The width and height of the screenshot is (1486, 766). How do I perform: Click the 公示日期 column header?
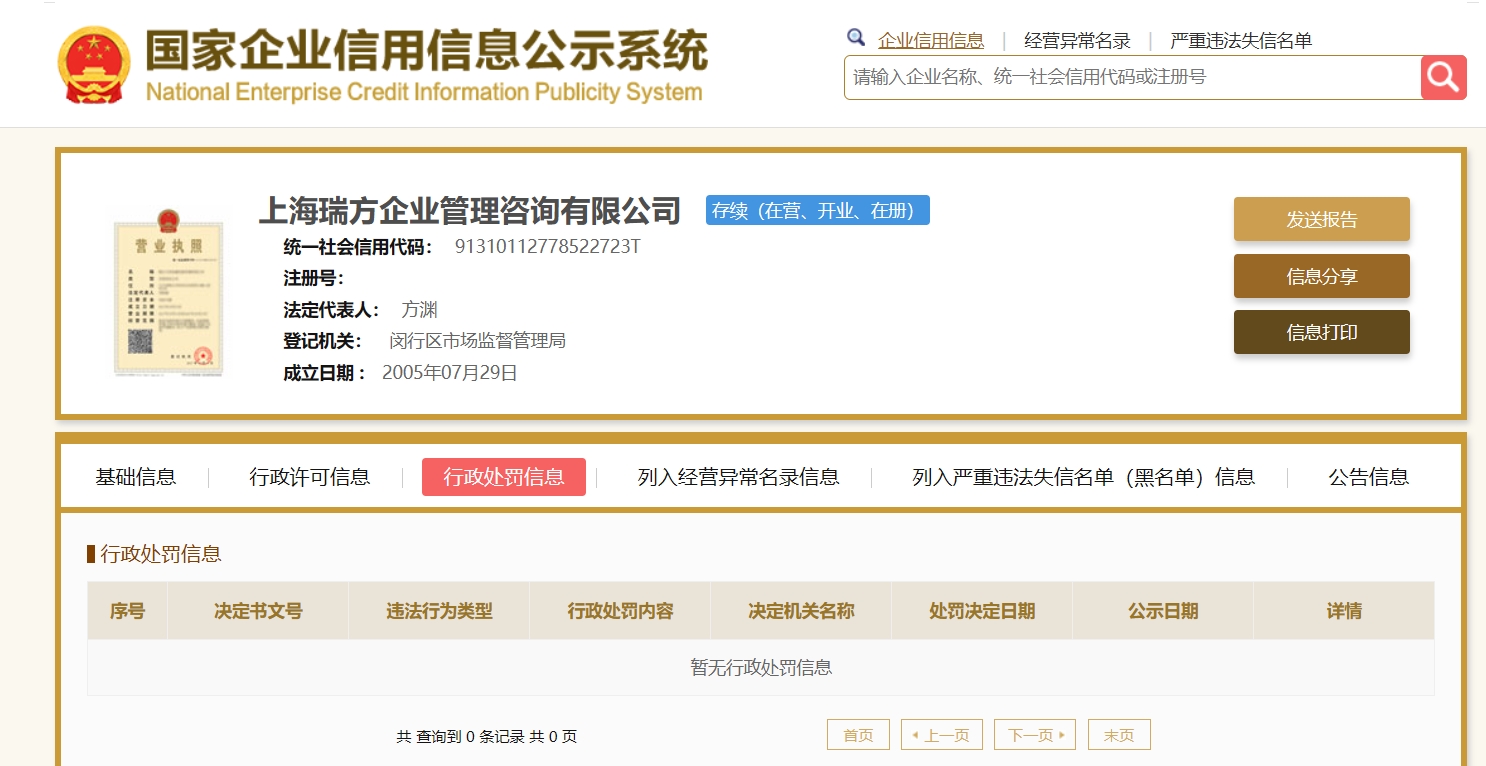[x=1163, y=611]
